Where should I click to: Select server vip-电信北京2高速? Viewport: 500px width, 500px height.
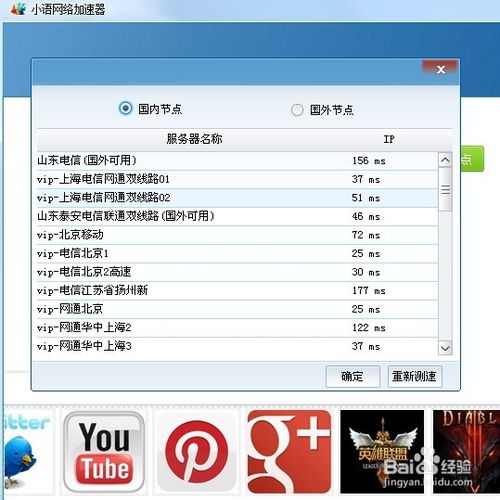(x=237, y=272)
